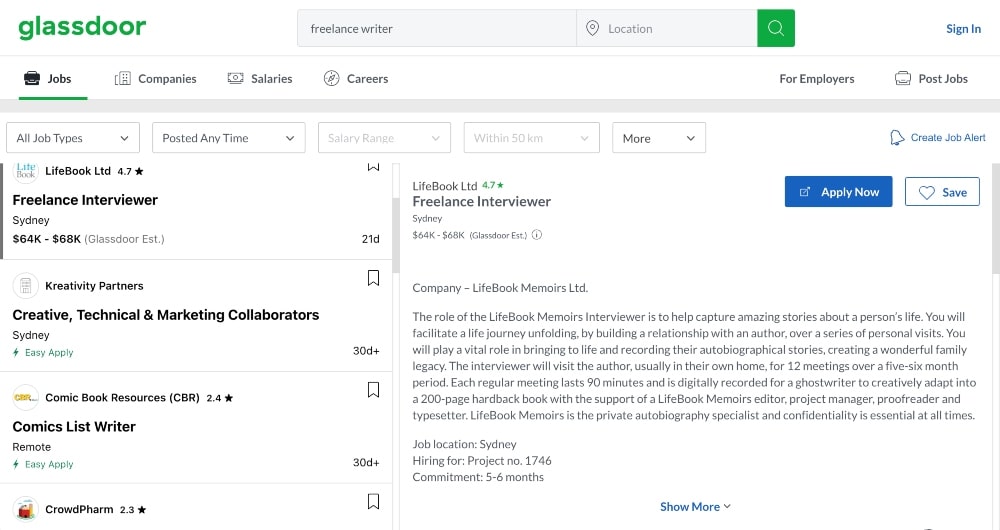Click the $64K - $68K salary in list
Viewport: 1000px width, 530px height.
pos(47,239)
